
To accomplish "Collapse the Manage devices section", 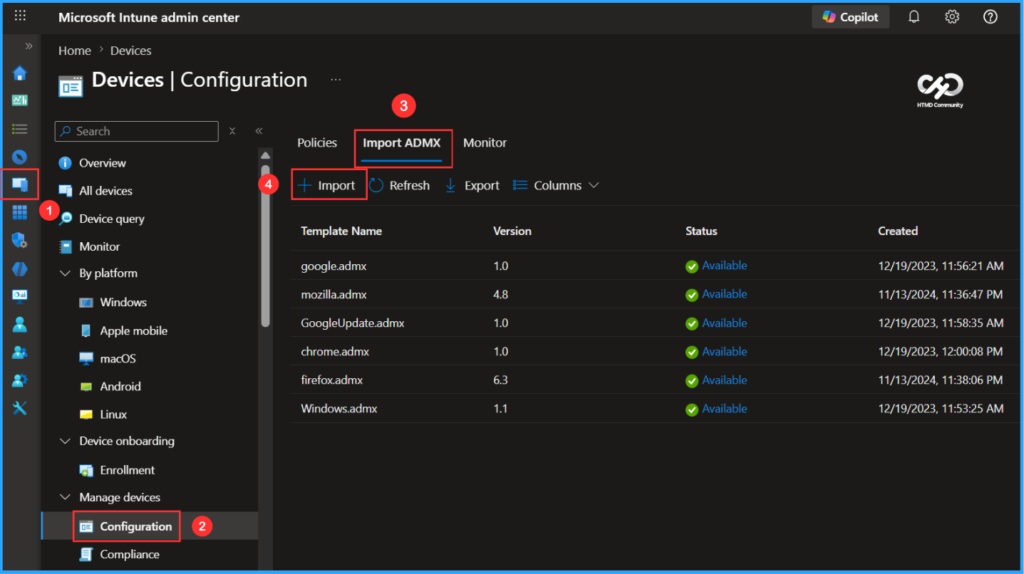I will [x=65, y=498].
